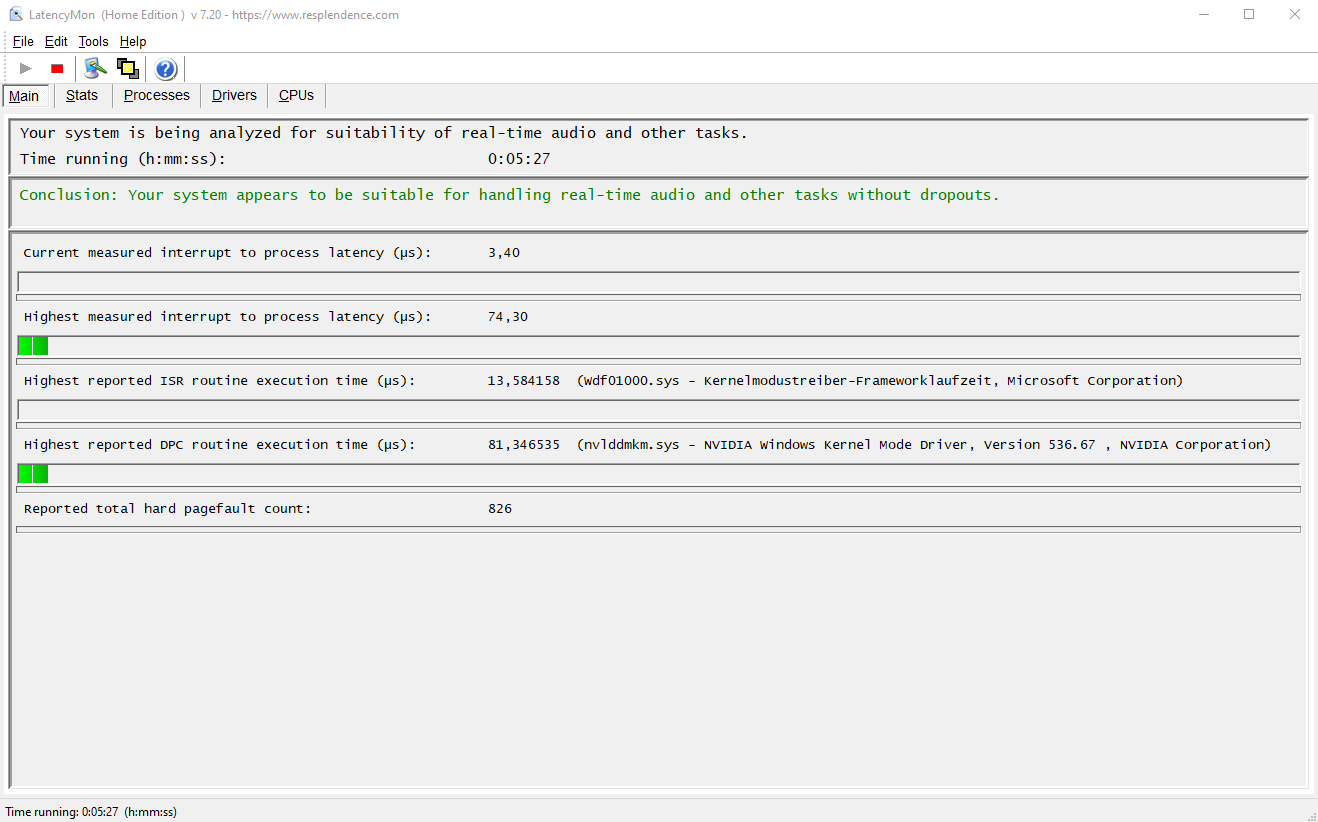Open the Processes tab
Viewport: 1318px width, 822px height.
click(x=157, y=95)
